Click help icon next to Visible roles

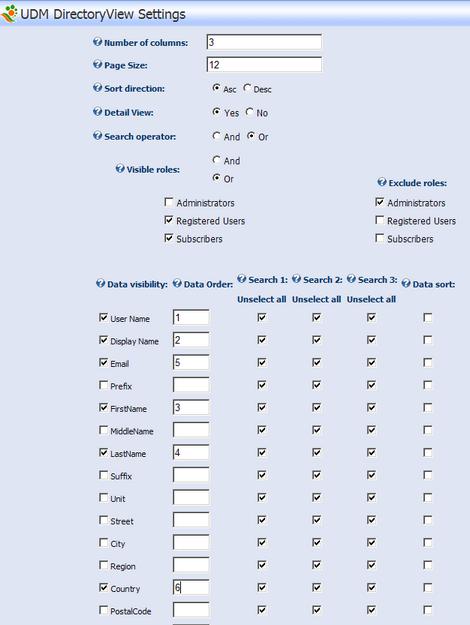120,169
